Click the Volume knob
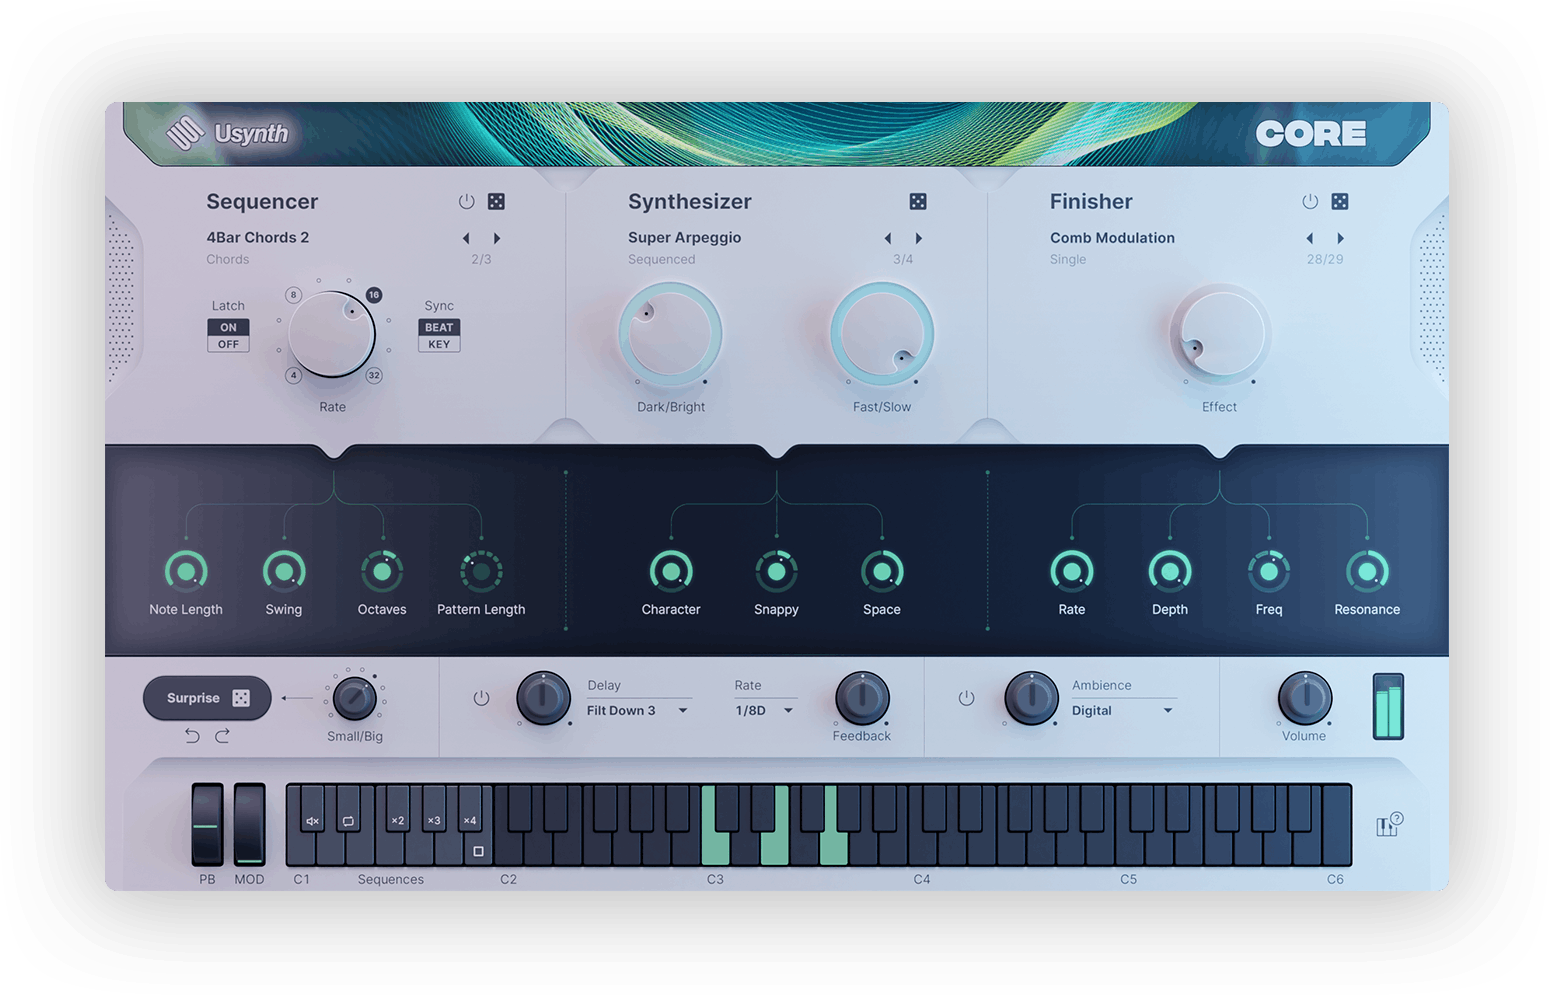 pyautogui.click(x=1304, y=698)
